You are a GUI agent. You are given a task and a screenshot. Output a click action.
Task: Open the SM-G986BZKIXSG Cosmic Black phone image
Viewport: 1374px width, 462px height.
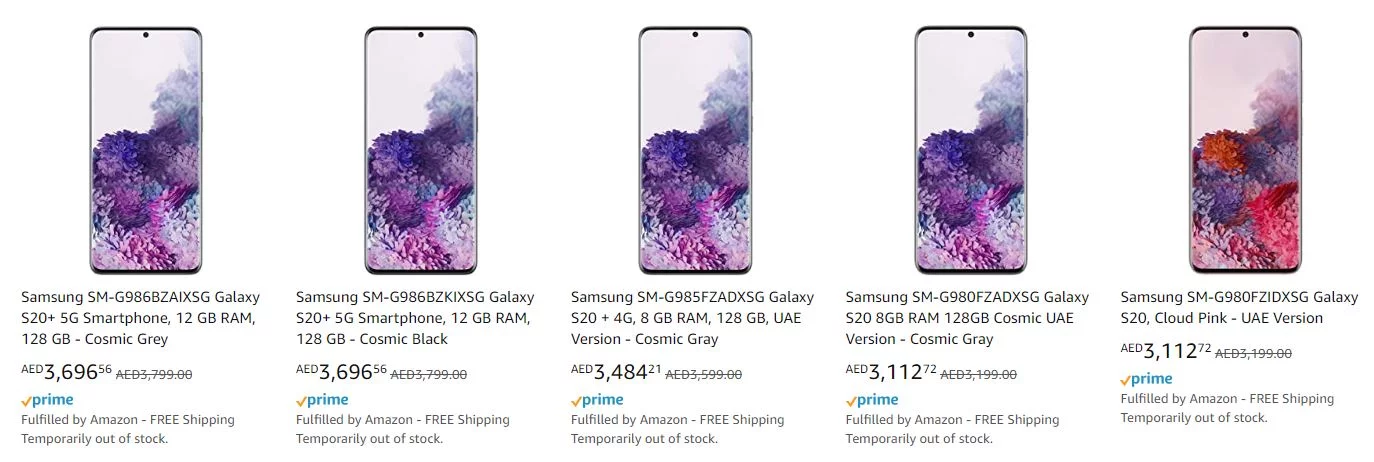coord(420,150)
